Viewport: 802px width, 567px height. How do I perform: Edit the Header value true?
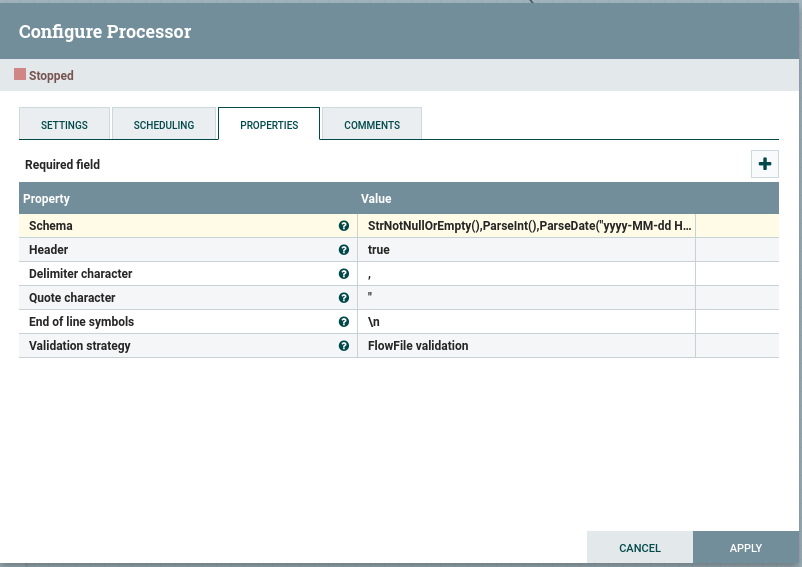tap(526, 250)
